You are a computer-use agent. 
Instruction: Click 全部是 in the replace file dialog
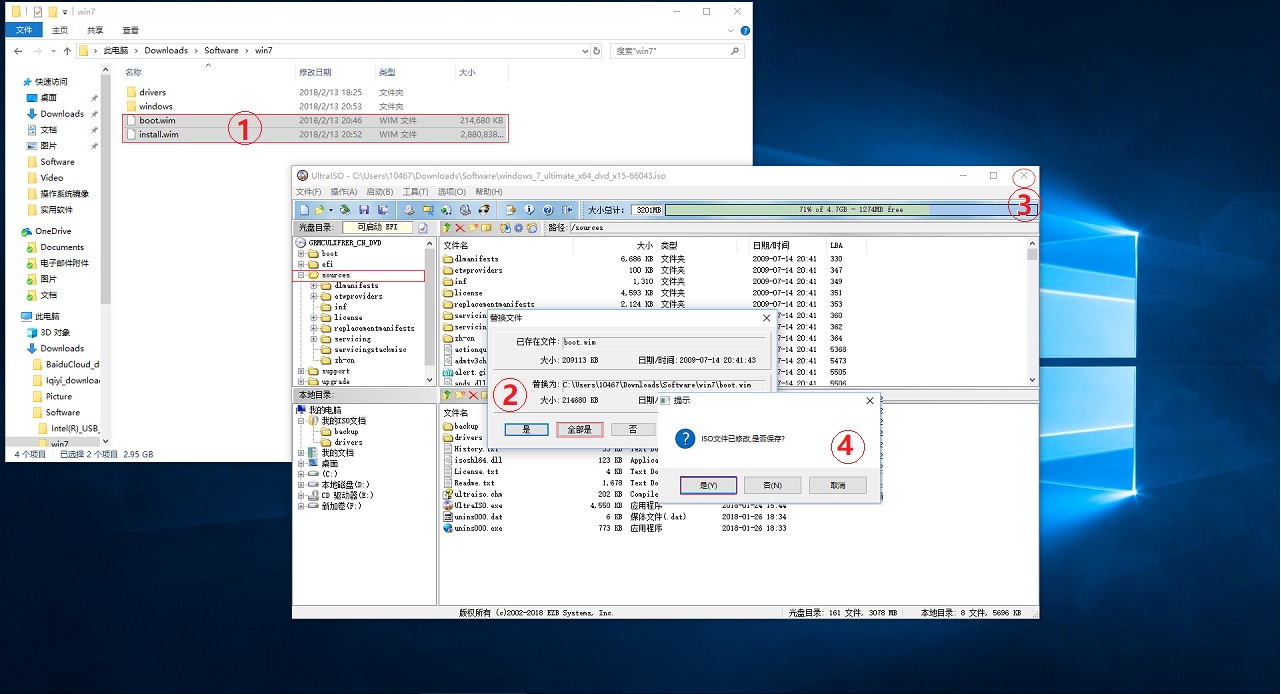[579, 429]
